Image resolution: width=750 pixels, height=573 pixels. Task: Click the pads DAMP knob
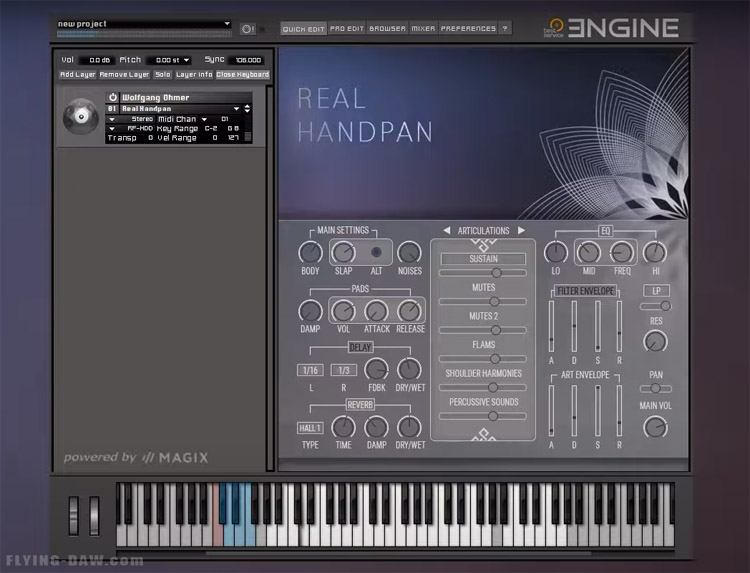[310, 311]
